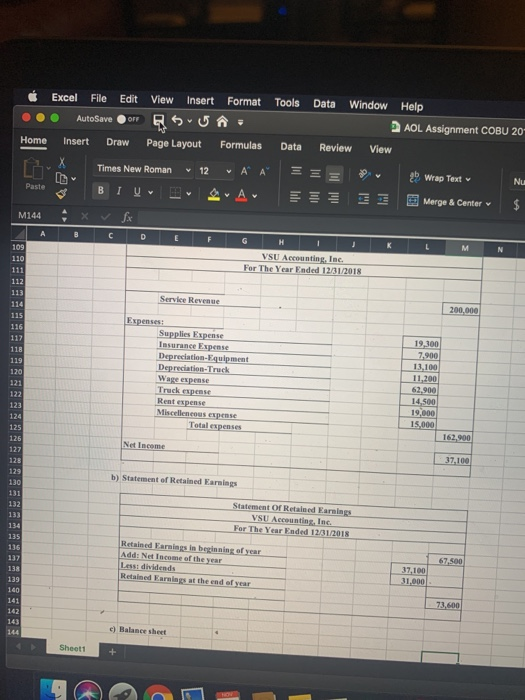Click the Home icon in quick access toolbar
The height and width of the screenshot is (700, 525).
point(222,121)
